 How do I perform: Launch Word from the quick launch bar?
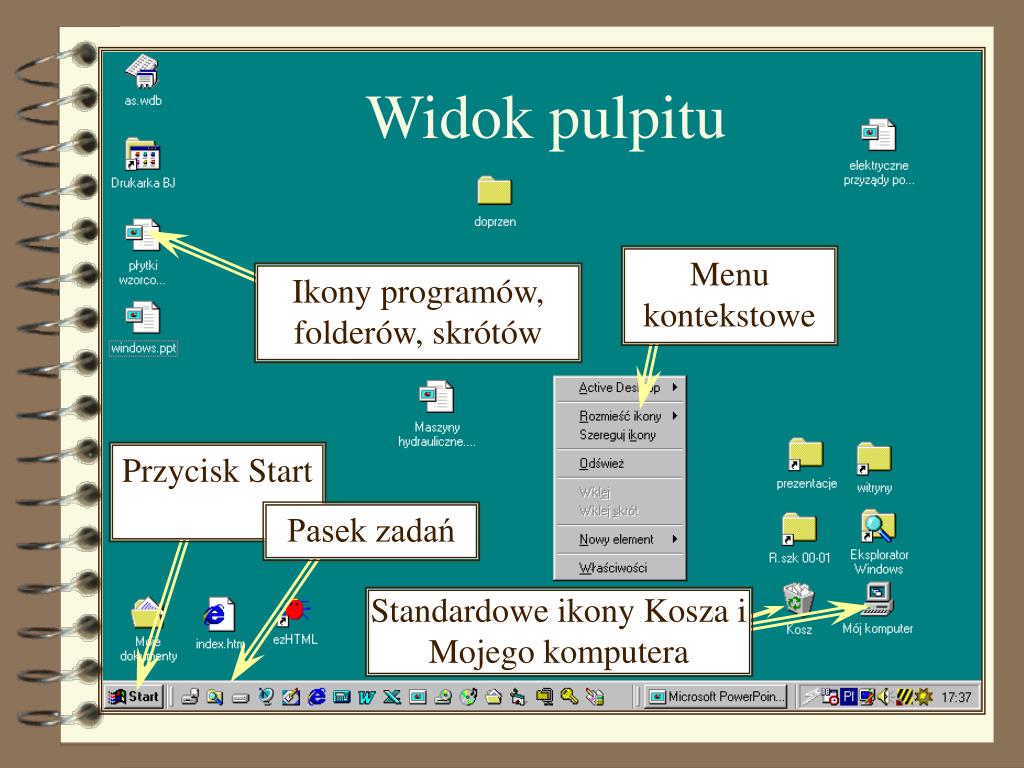(367, 697)
